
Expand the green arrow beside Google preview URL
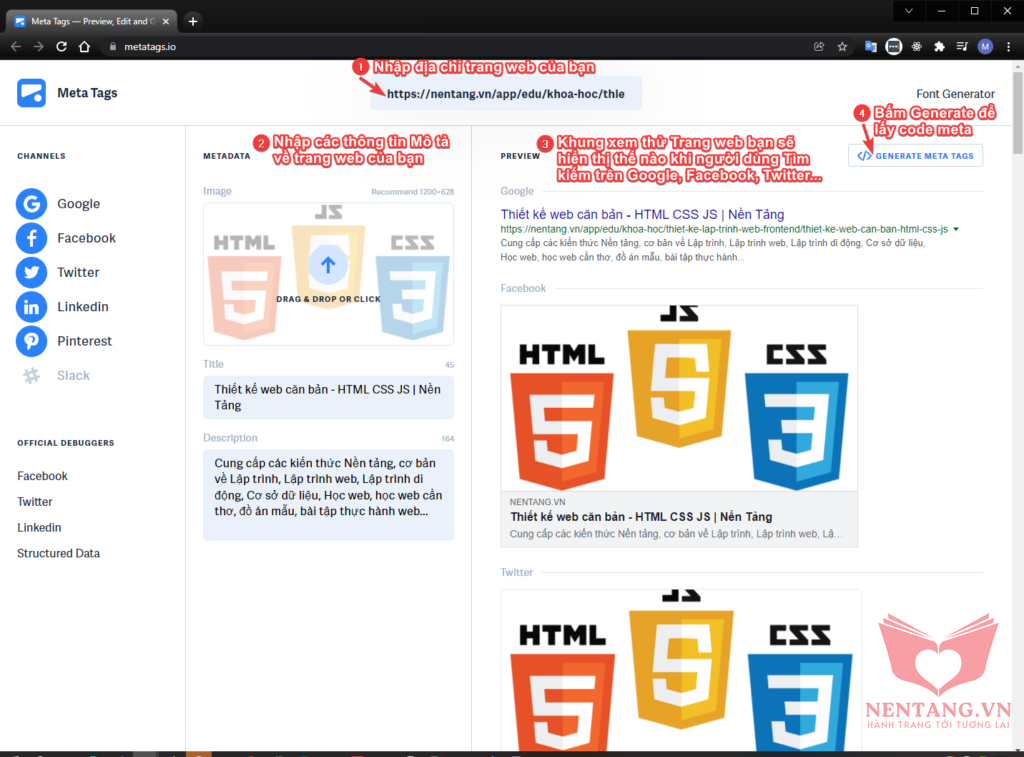point(957,230)
